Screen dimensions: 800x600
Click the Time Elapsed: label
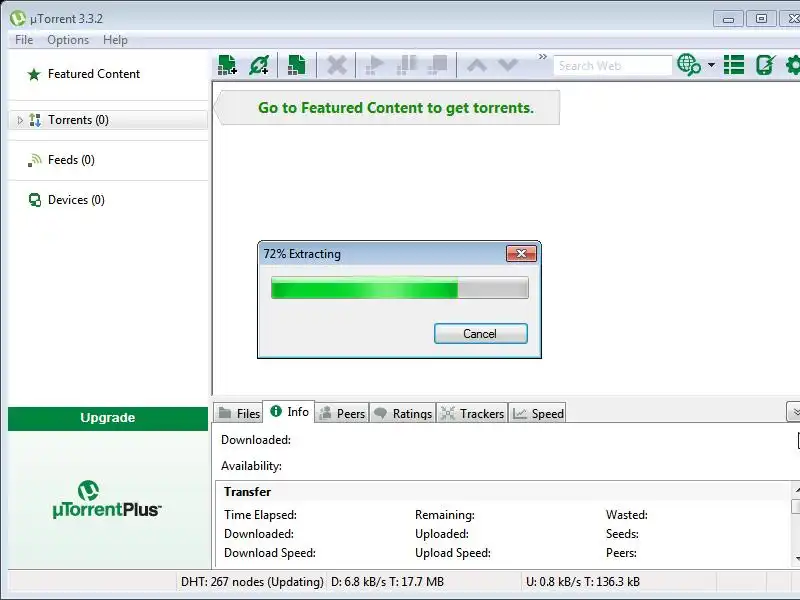pyautogui.click(x=260, y=515)
